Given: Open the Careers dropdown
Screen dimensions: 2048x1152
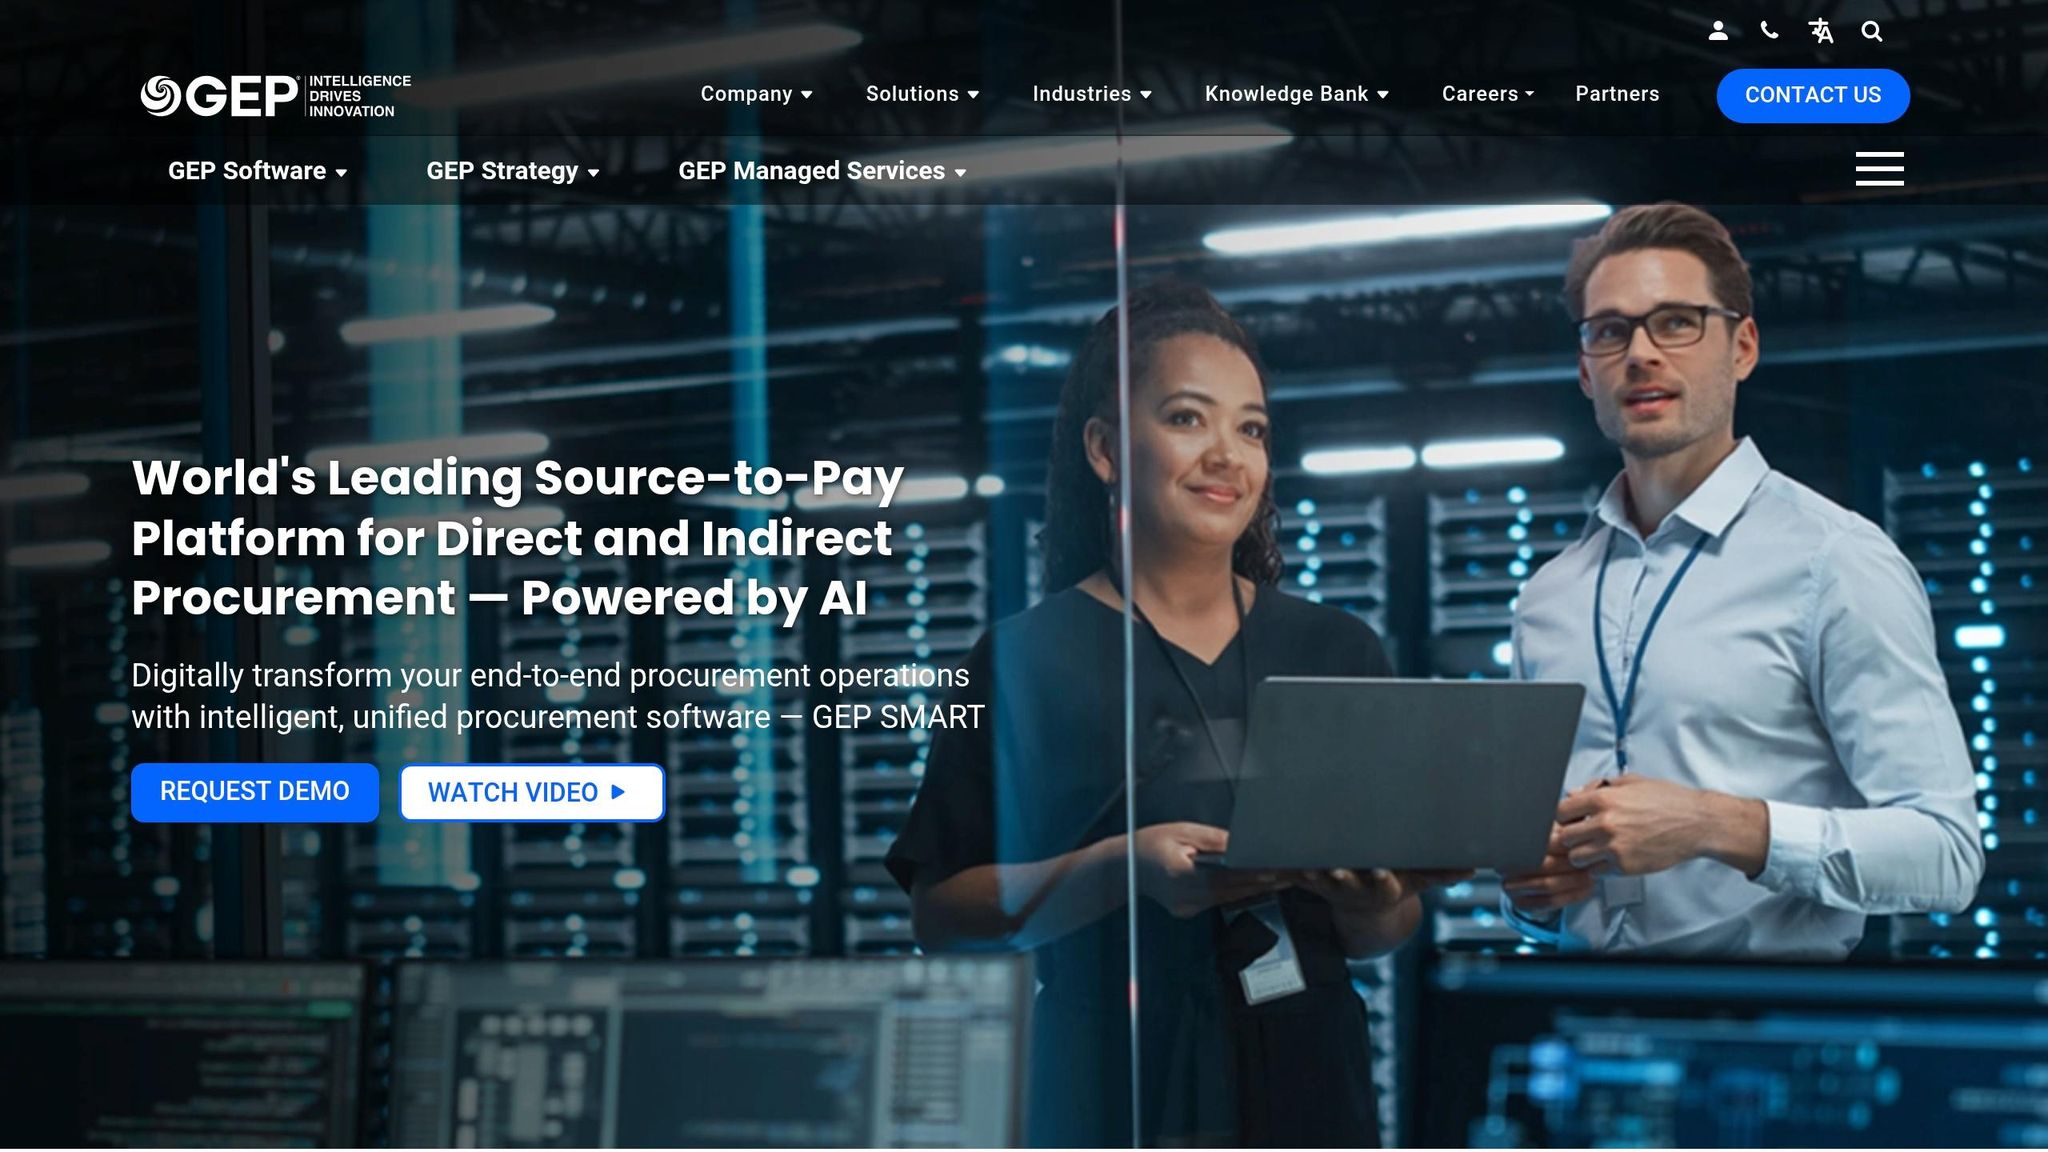Looking at the screenshot, I should (1488, 94).
